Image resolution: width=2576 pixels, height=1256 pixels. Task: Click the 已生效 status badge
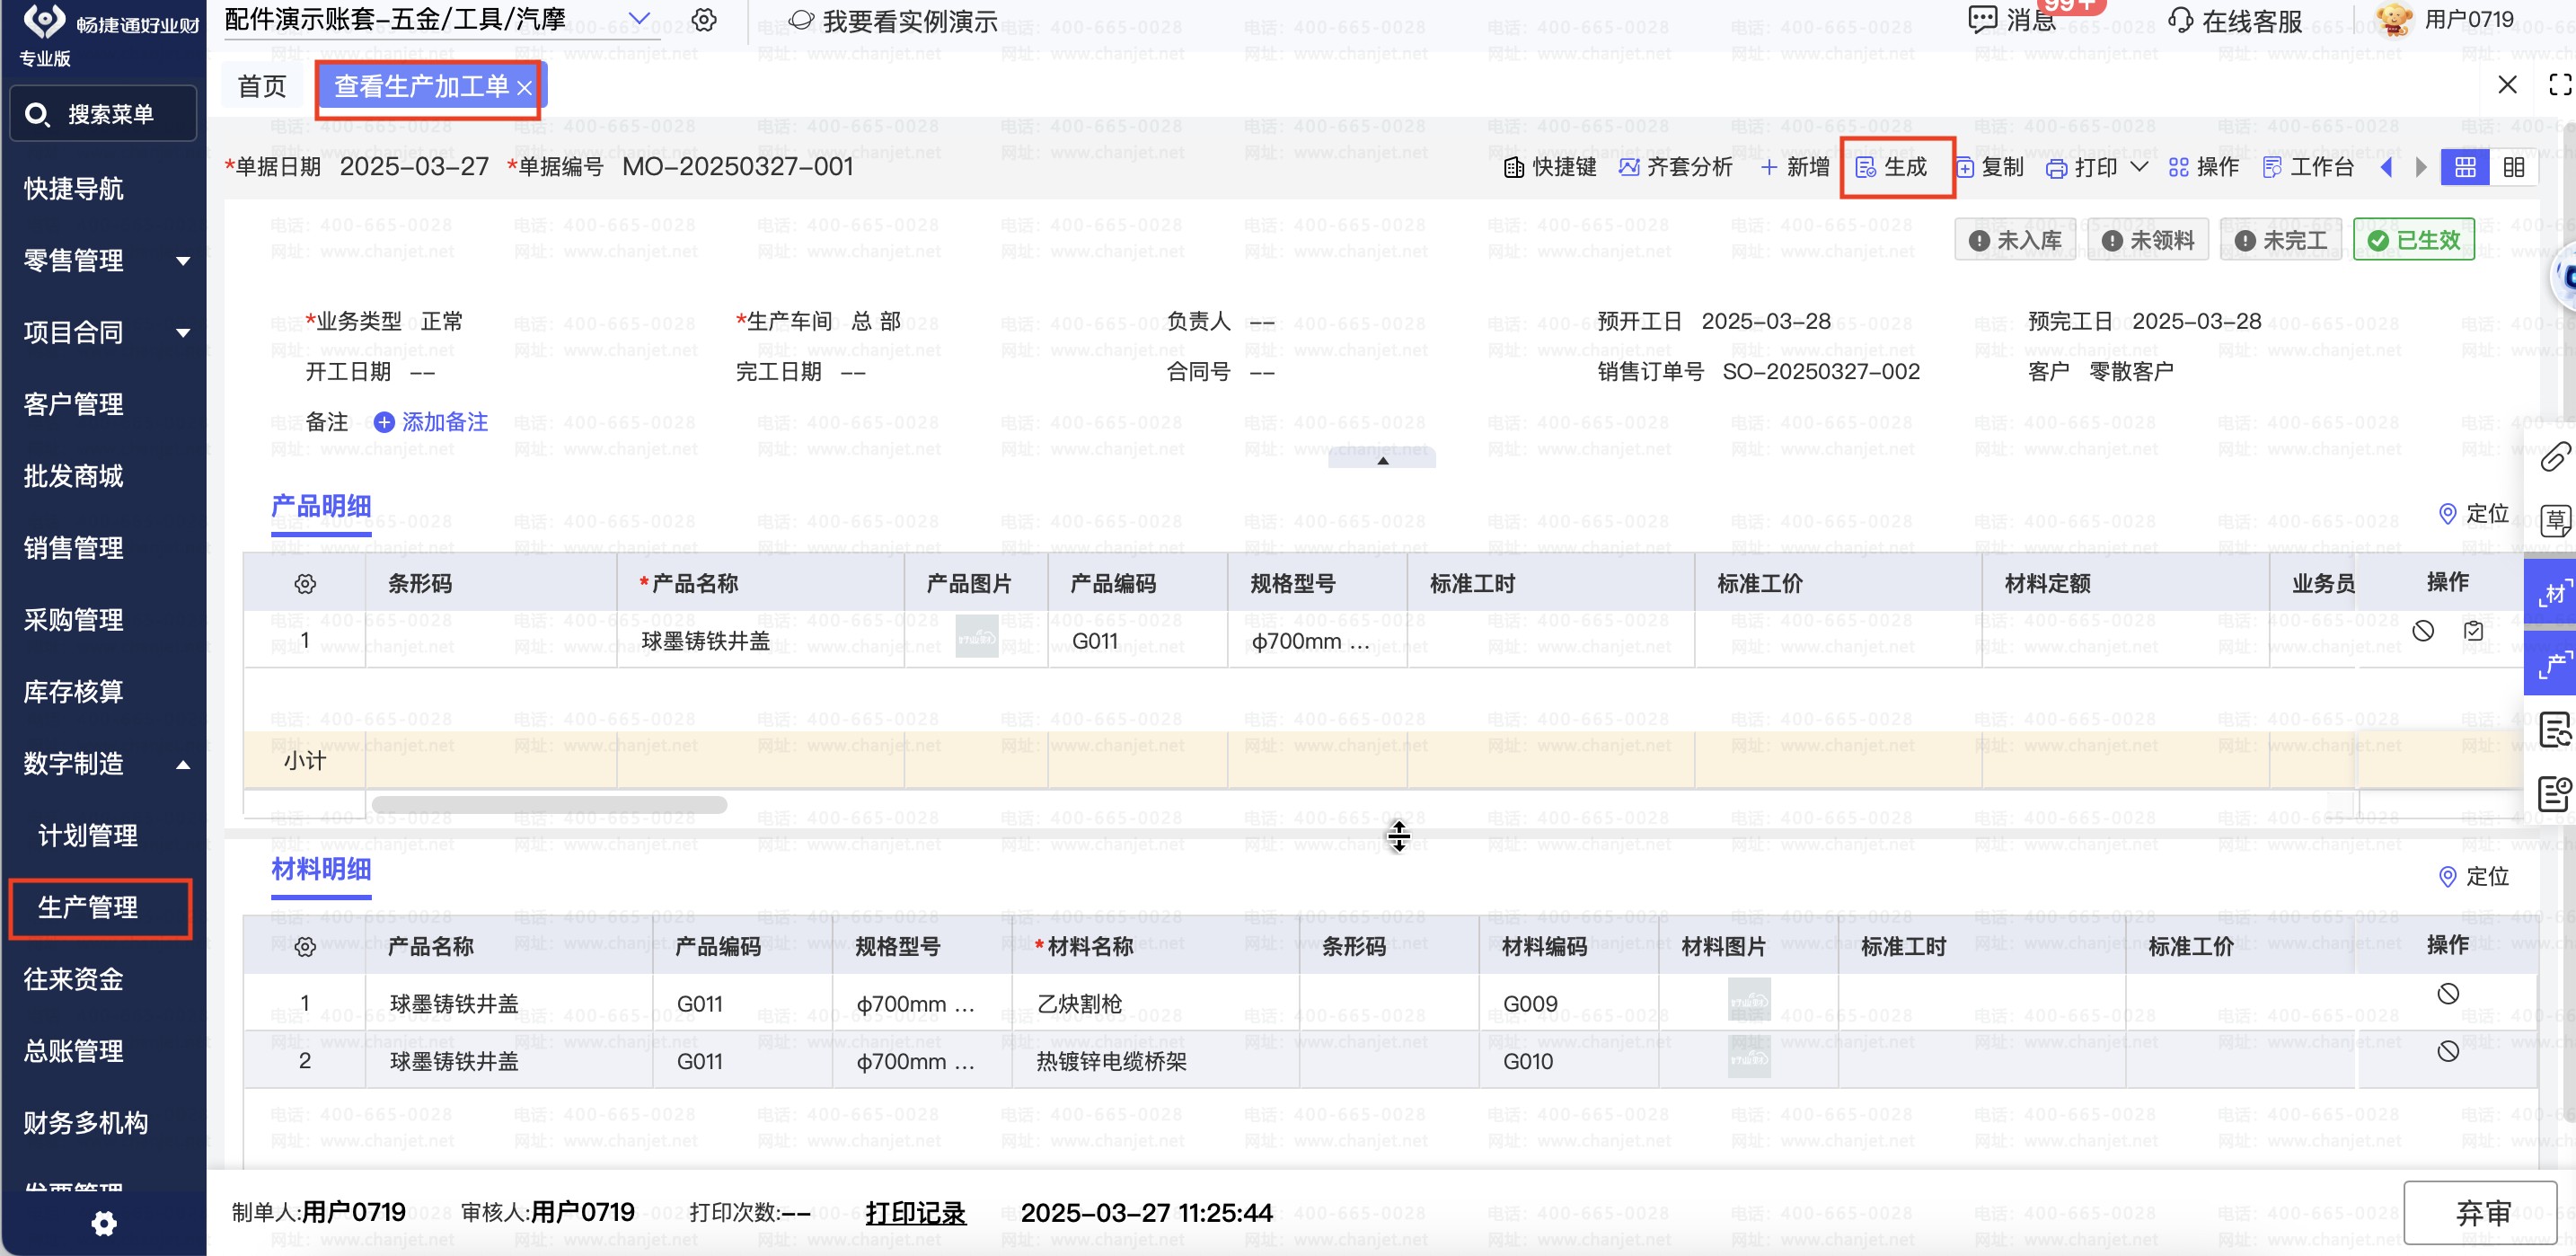2413,240
